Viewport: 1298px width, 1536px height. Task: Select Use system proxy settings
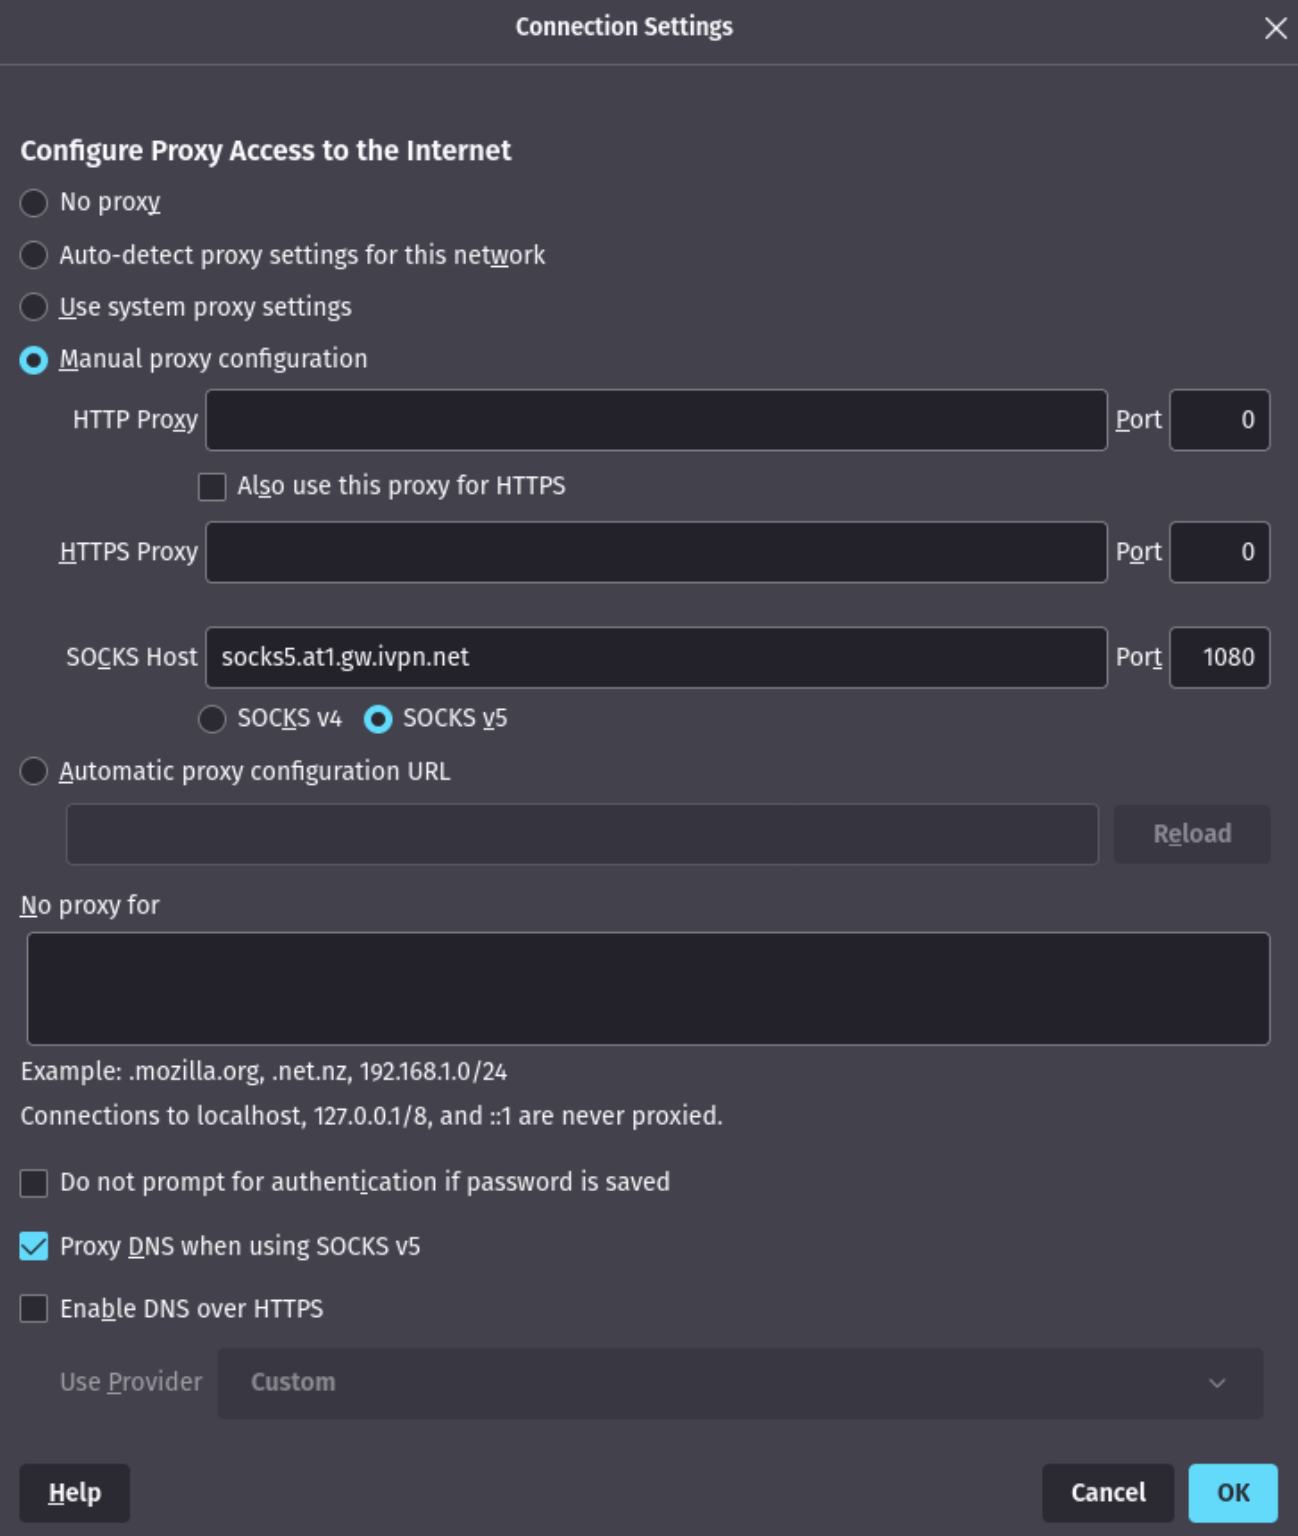[x=33, y=307]
